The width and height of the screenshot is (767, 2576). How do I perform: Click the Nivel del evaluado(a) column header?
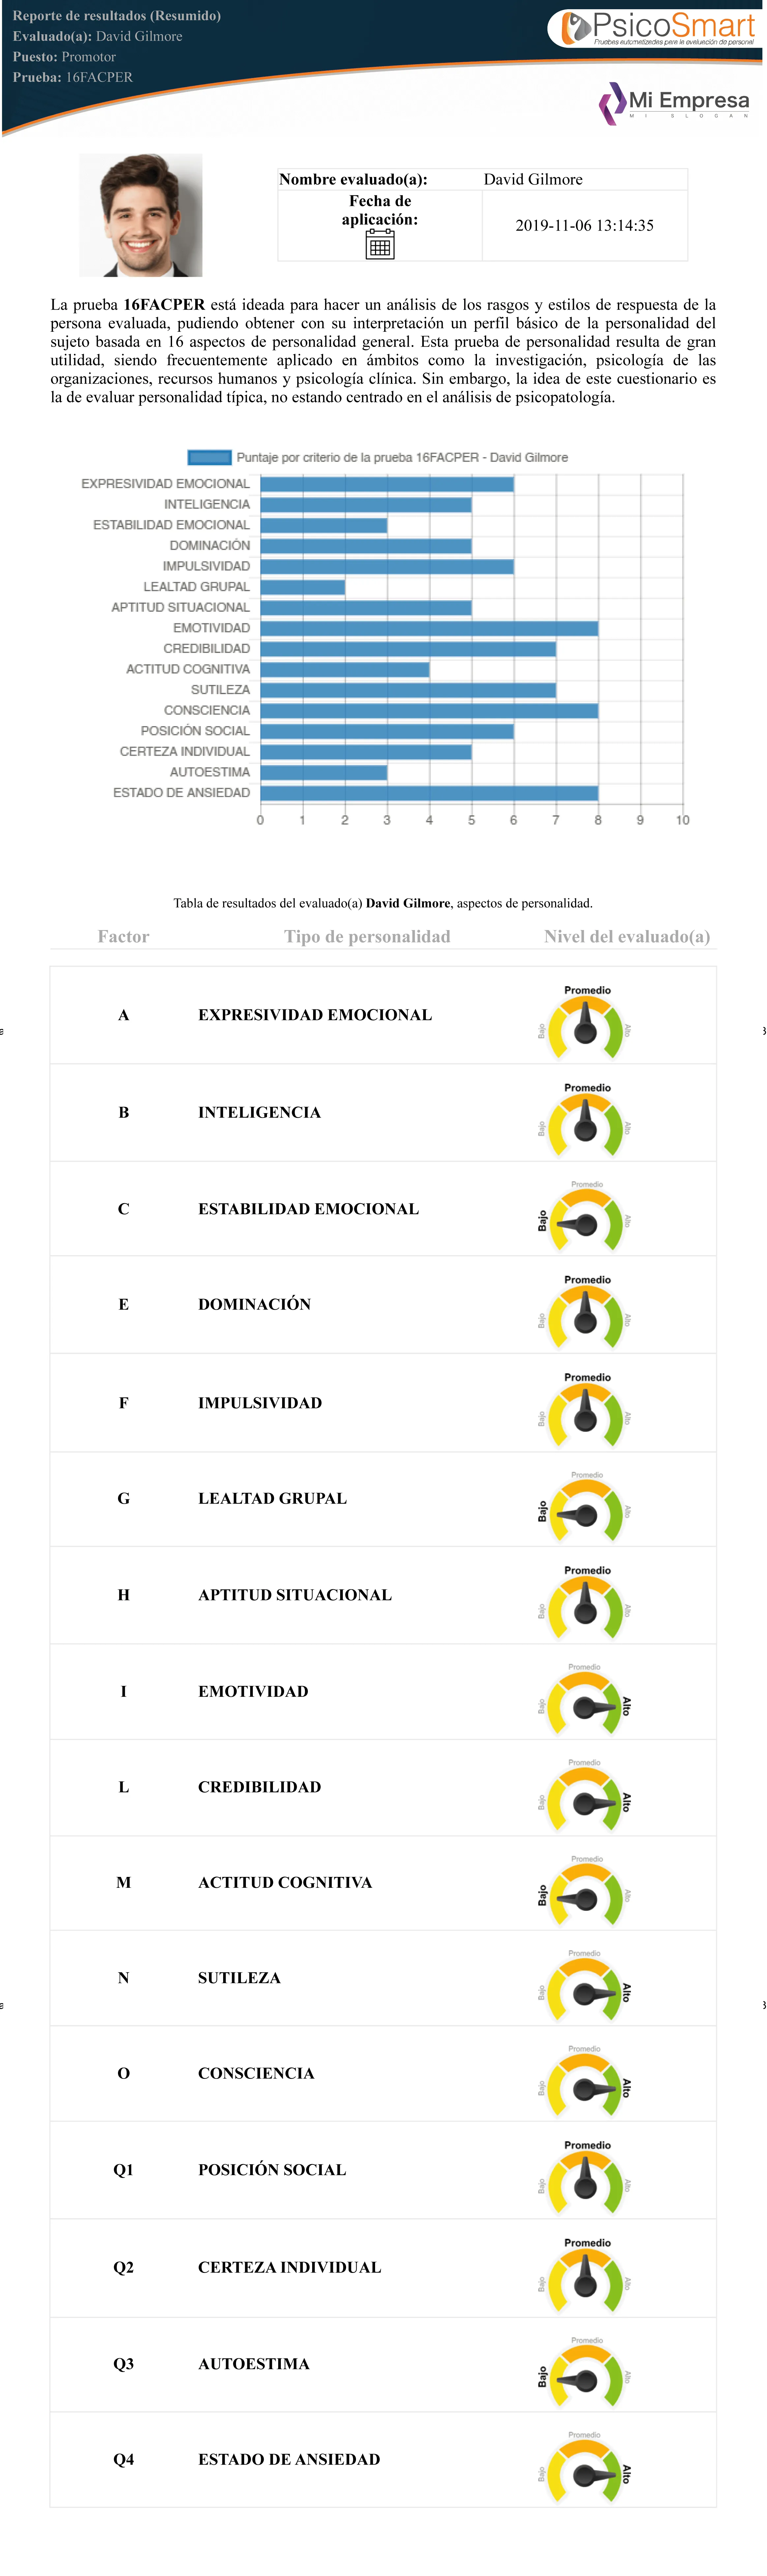[x=627, y=936]
